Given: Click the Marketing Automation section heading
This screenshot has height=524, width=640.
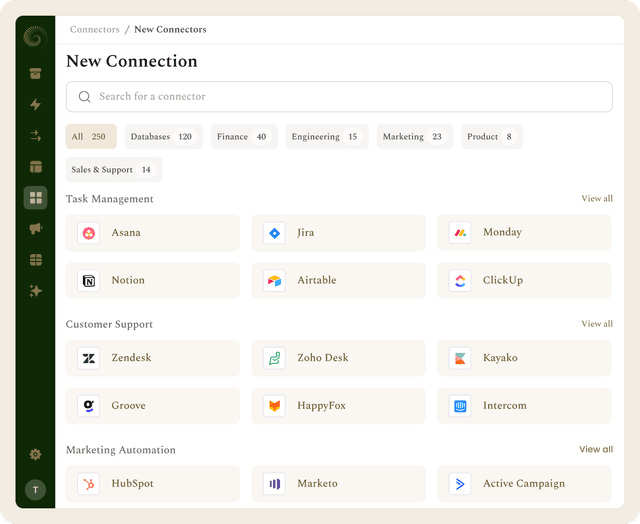Looking at the screenshot, I should pos(121,450).
